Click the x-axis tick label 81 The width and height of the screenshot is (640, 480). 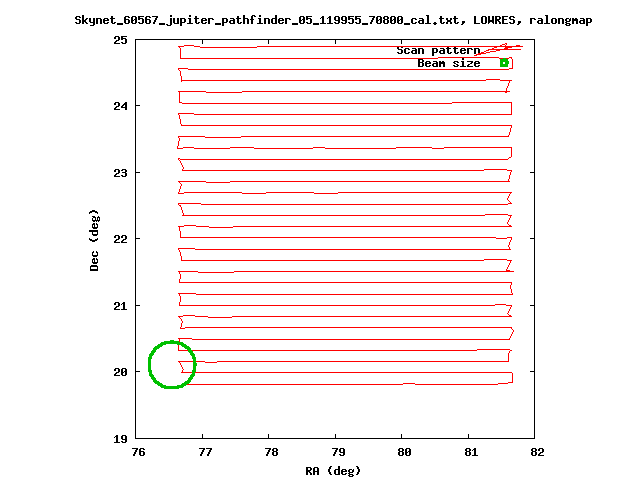click(x=471, y=452)
